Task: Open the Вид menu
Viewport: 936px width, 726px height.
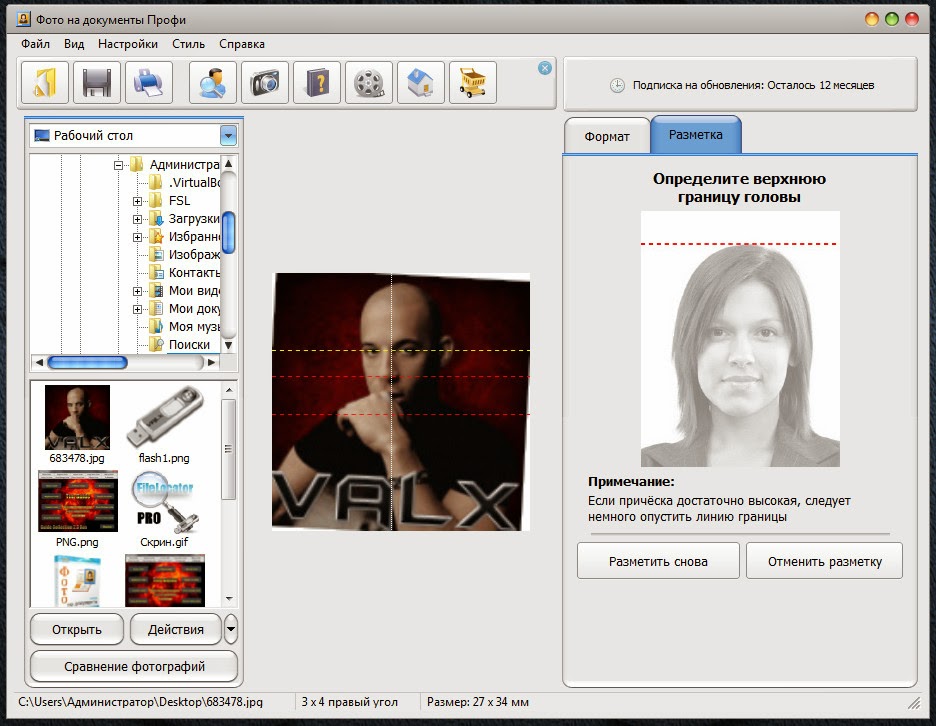Action: click(74, 44)
